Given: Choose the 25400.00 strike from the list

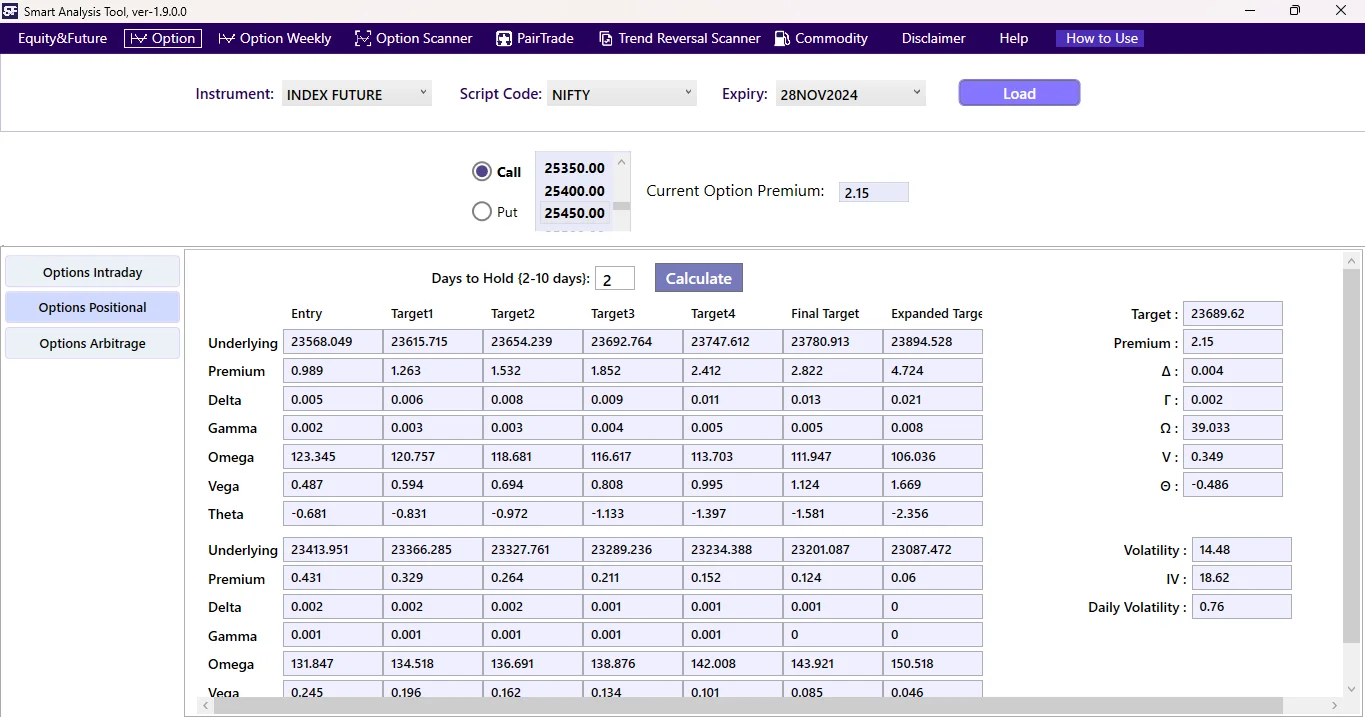Looking at the screenshot, I should (574, 190).
